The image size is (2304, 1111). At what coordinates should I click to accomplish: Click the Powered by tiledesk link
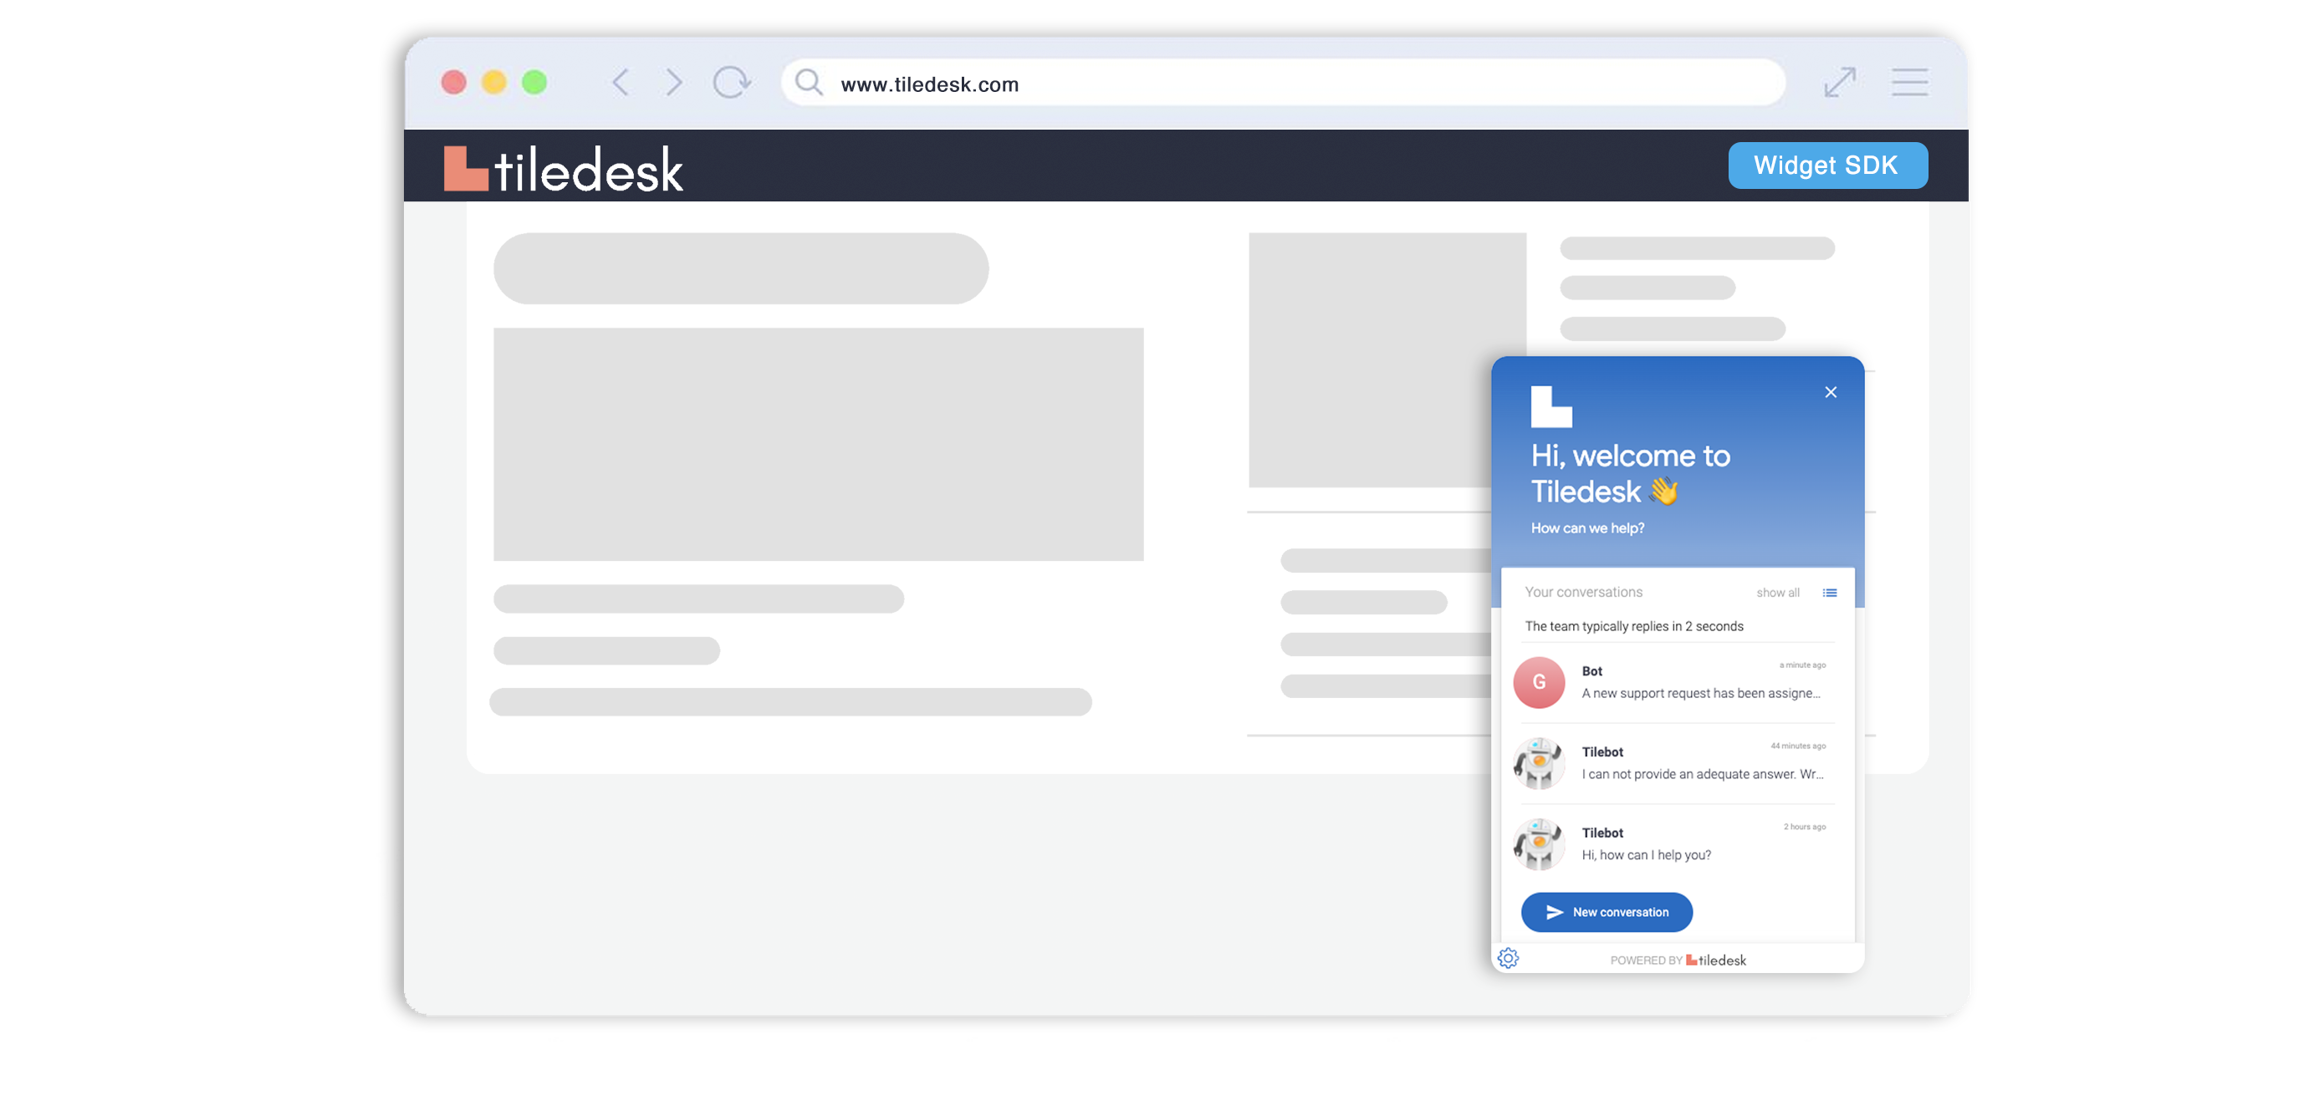[1678, 960]
